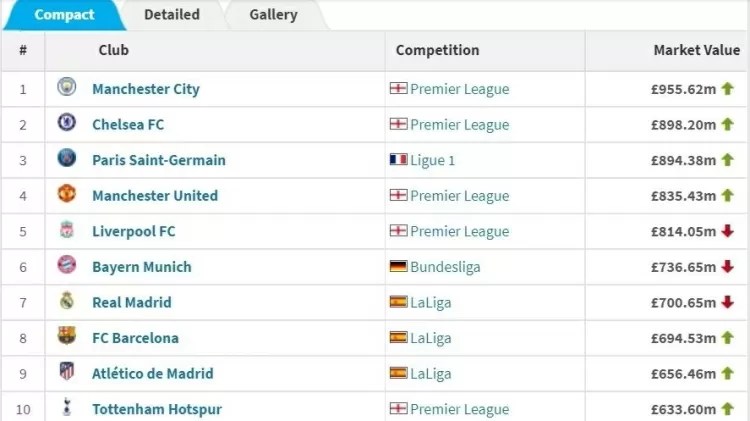Click the Liverpool FC crest icon
This screenshot has width=750, height=421.
click(67, 231)
